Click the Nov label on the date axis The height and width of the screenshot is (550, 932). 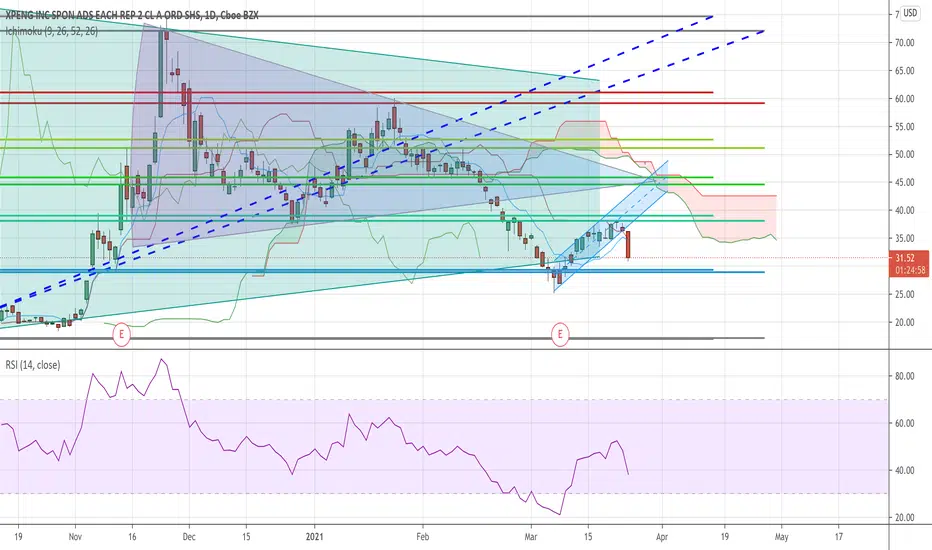pyautogui.click(x=75, y=537)
